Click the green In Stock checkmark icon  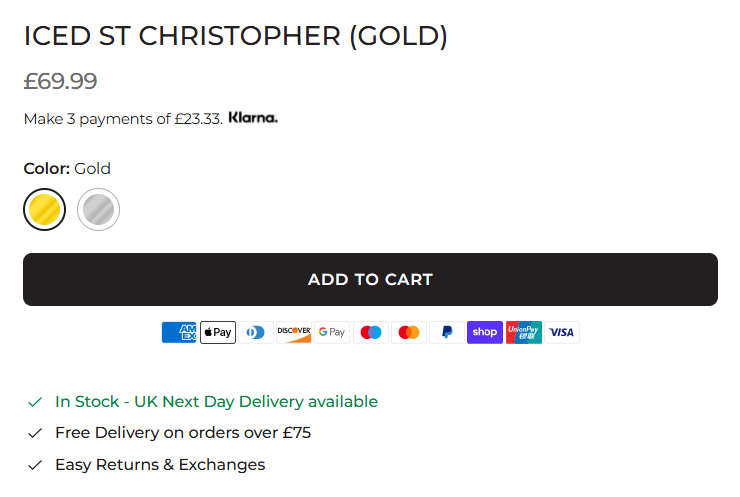pos(35,402)
